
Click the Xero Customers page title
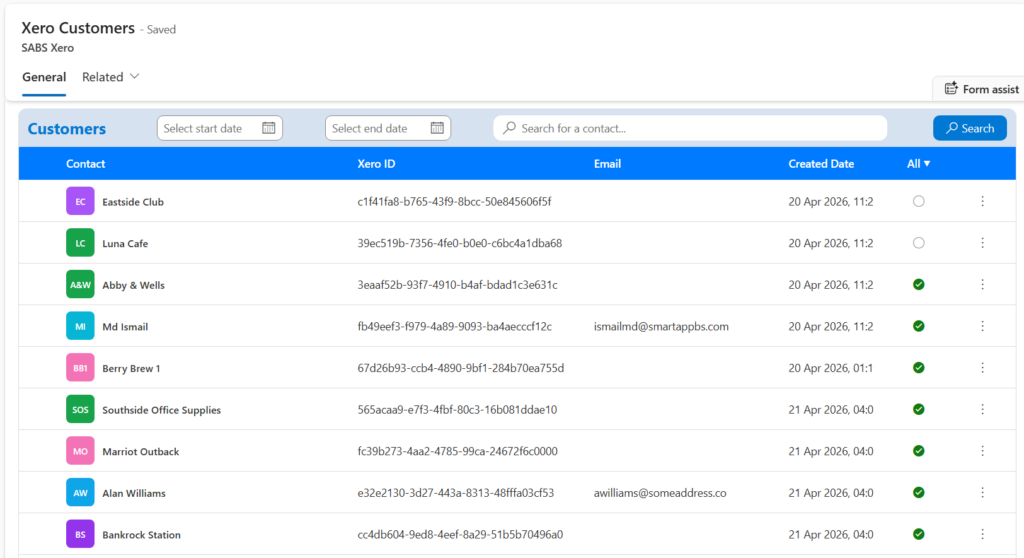point(78,28)
